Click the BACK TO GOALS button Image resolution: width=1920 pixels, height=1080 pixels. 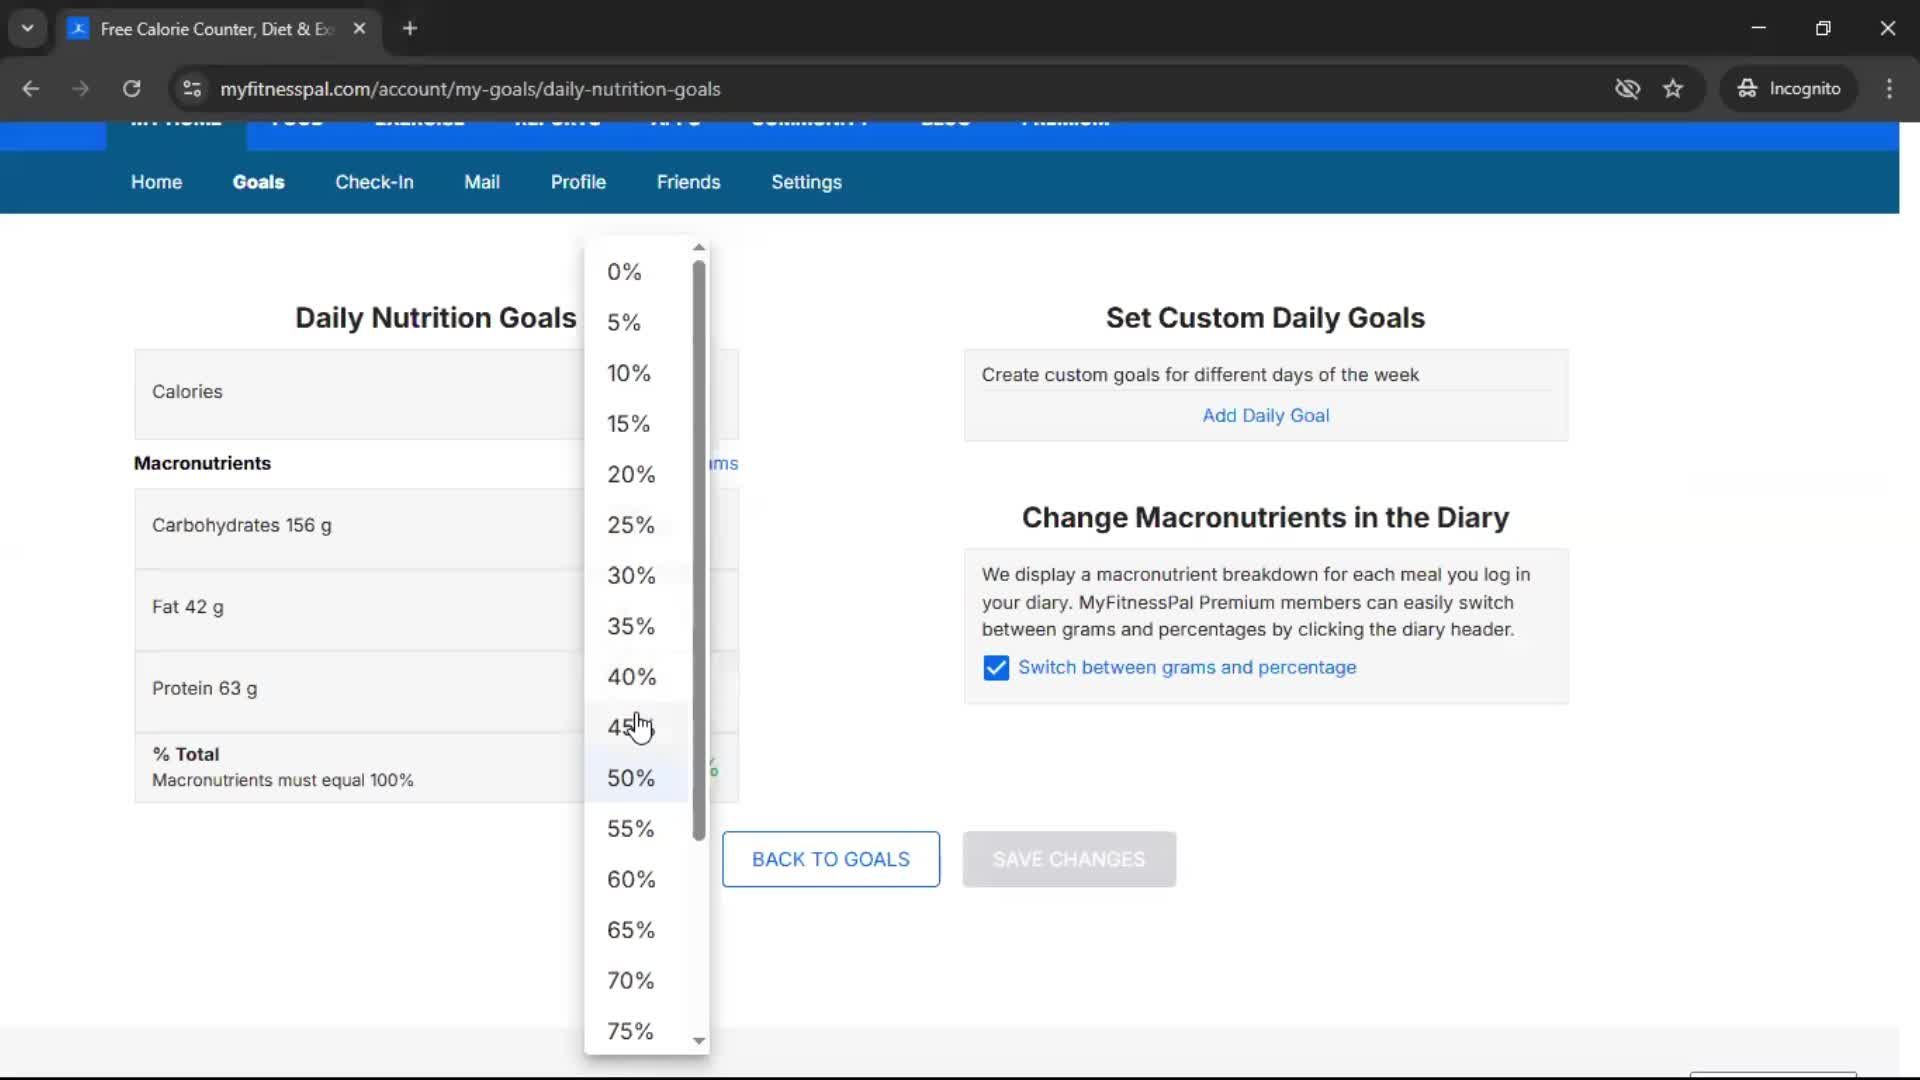(830, 860)
